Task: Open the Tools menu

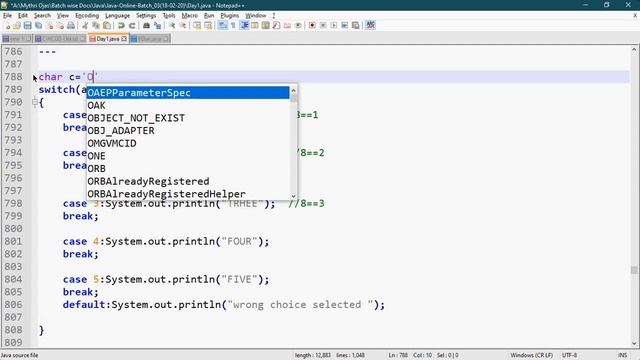Action: pyautogui.click(x=169, y=16)
